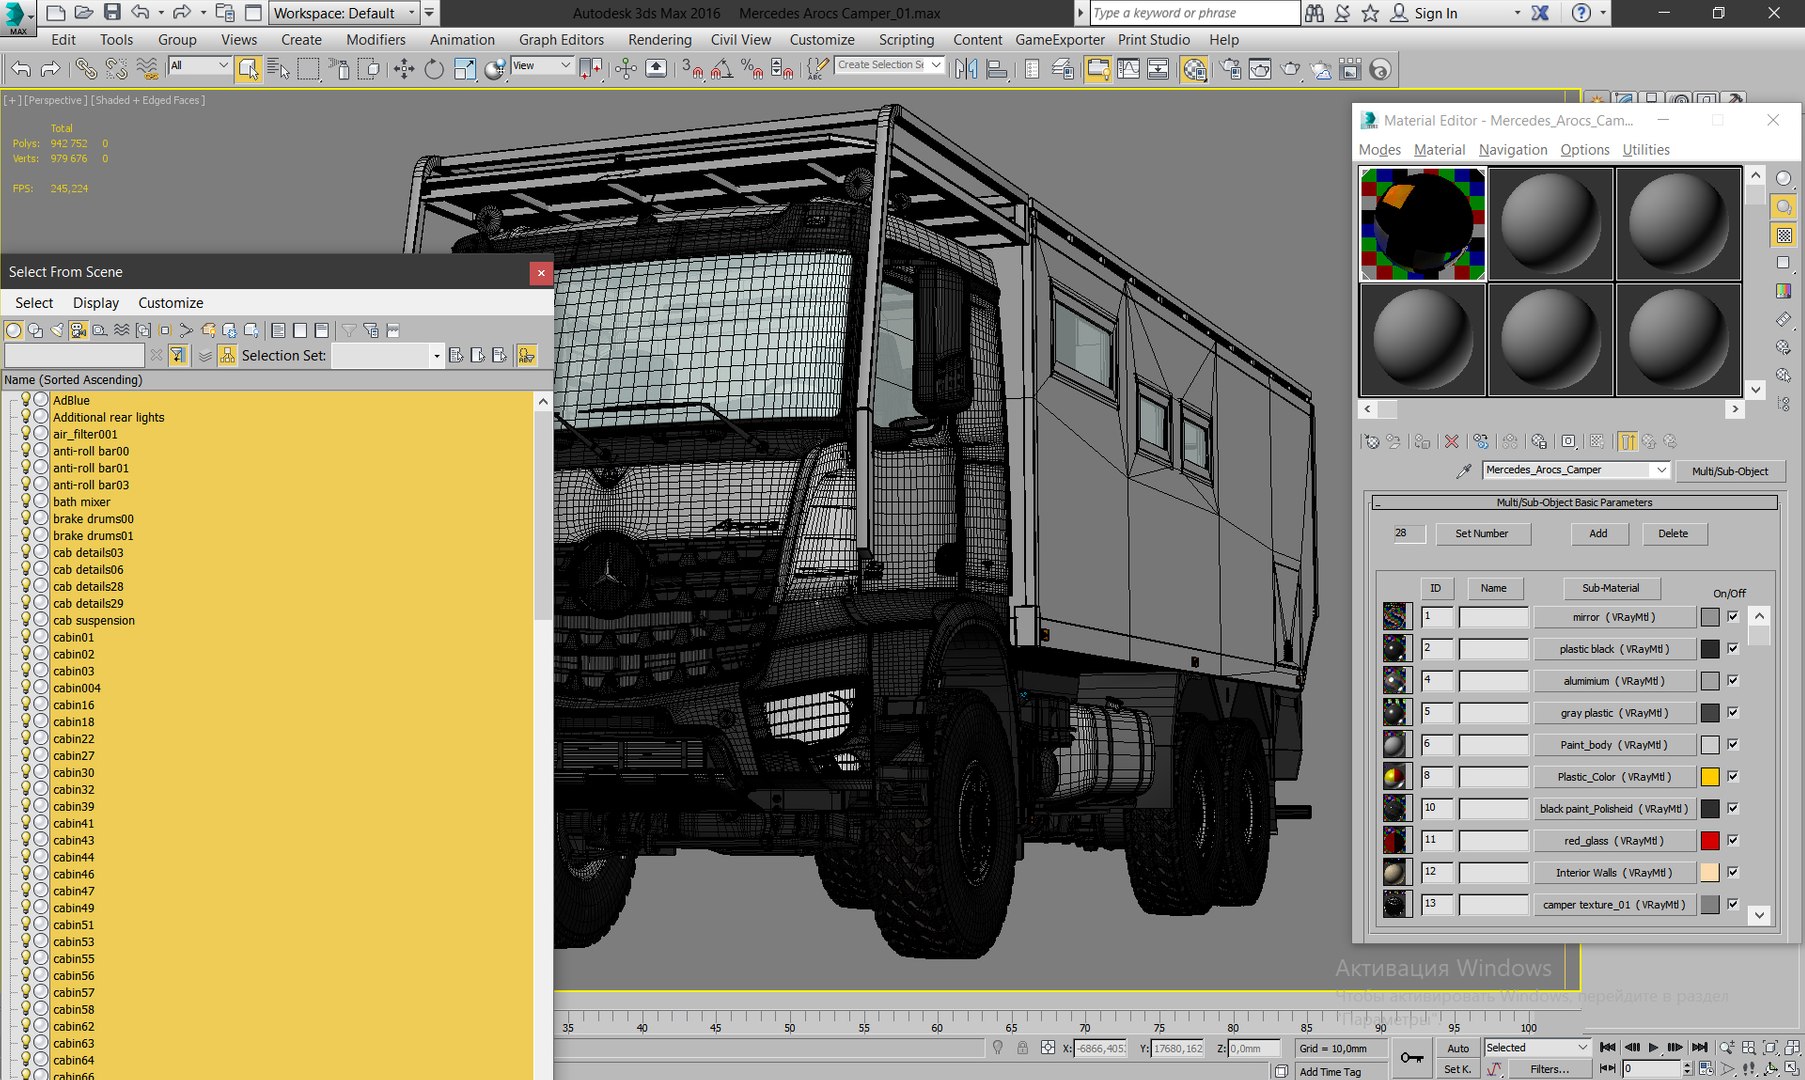Open the reference coordinate View dropdown
Viewport: 1805px width, 1080px height.
click(541, 65)
